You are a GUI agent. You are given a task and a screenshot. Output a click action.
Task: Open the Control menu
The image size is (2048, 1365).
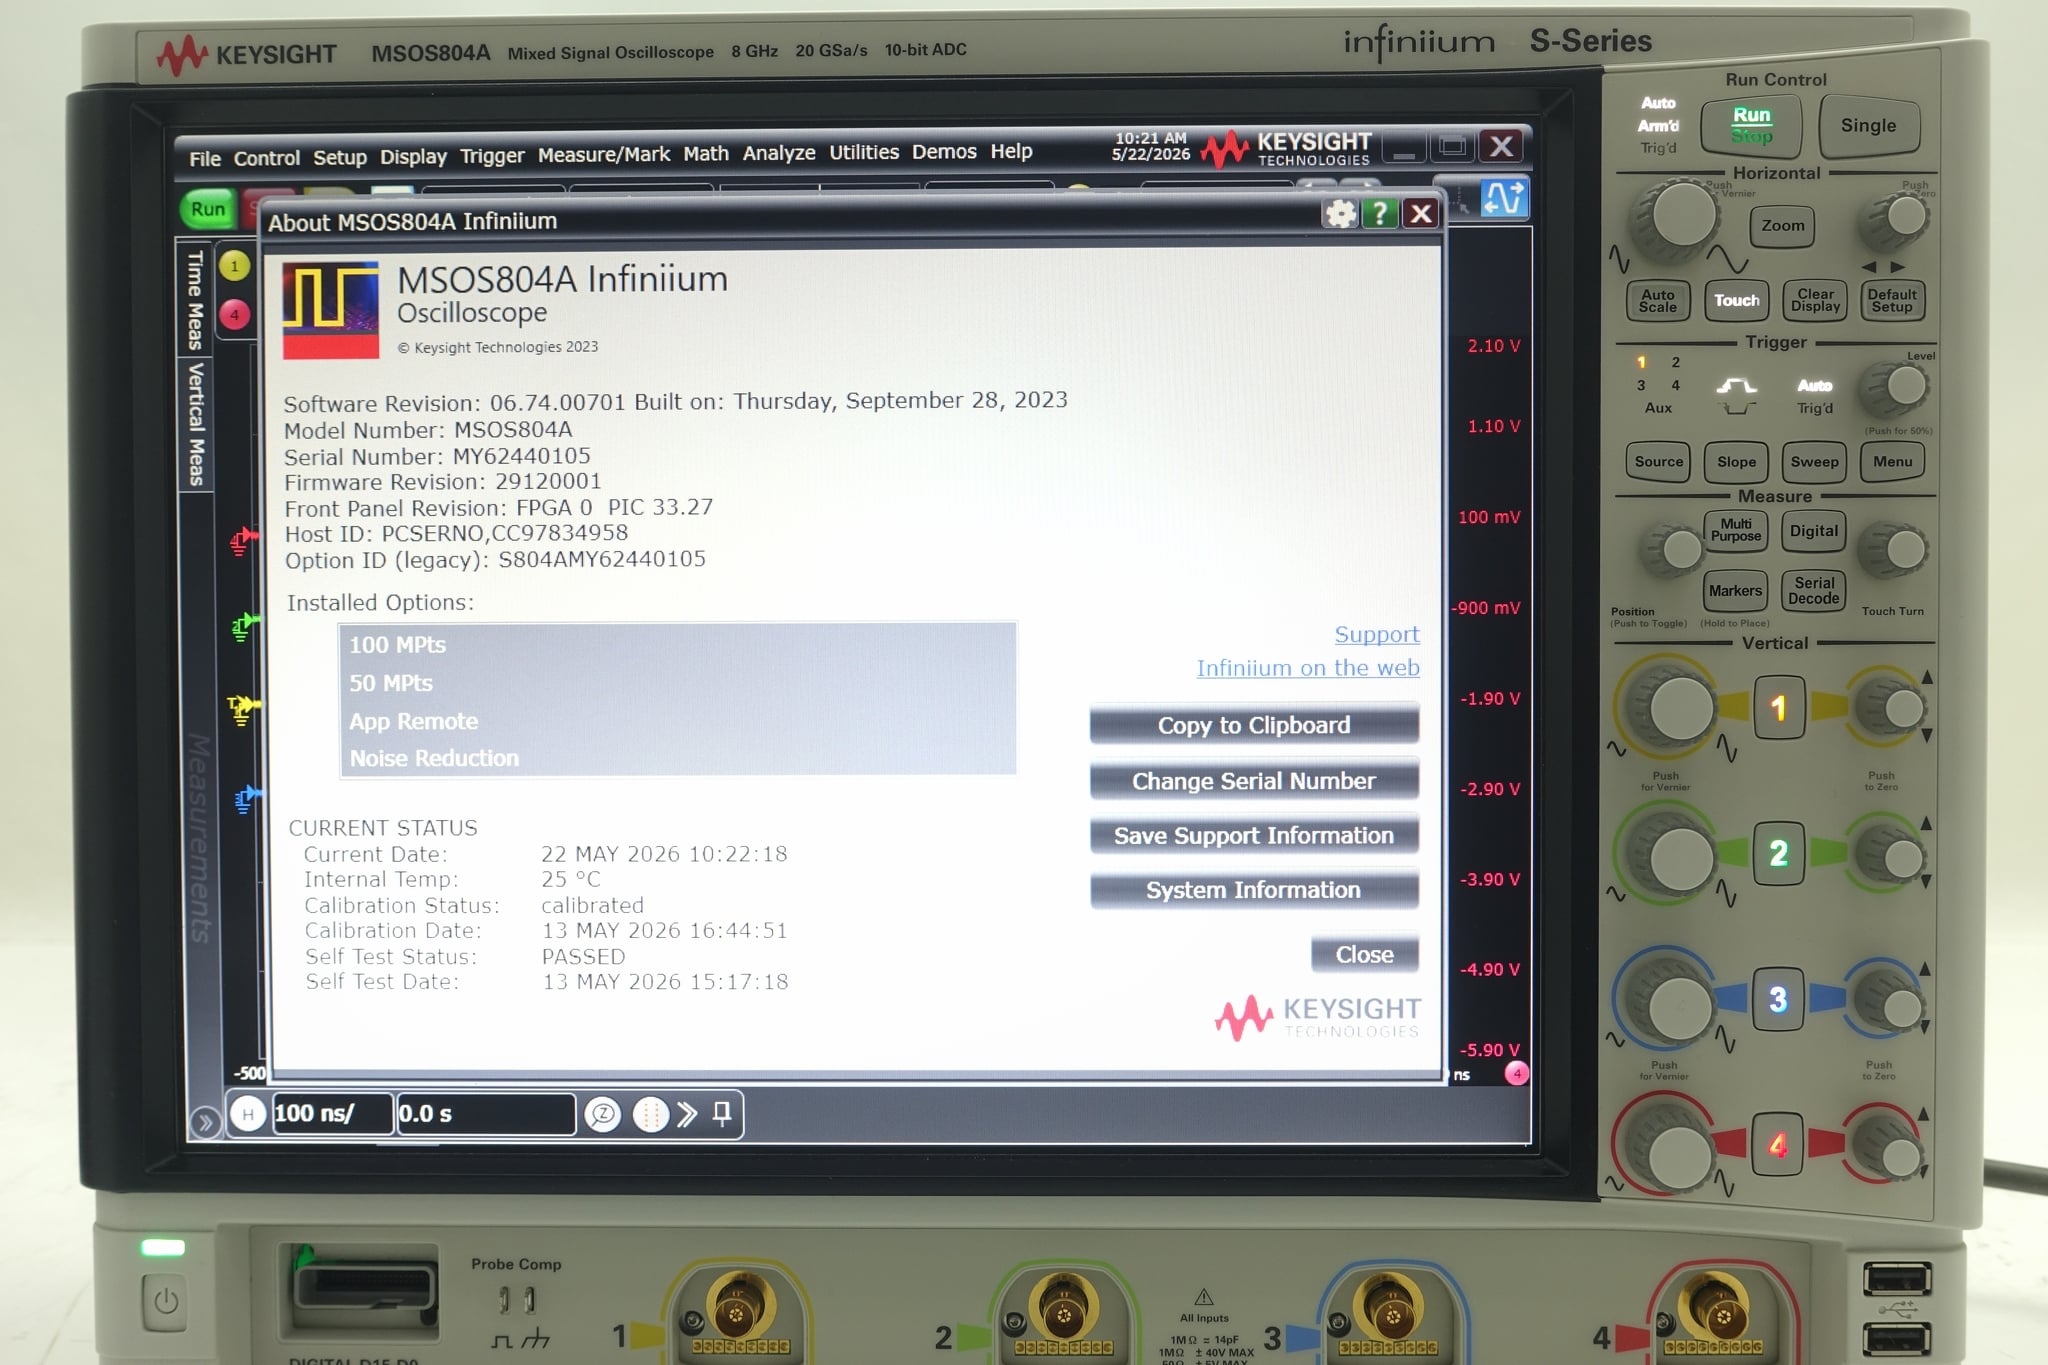tap(266, 158)
